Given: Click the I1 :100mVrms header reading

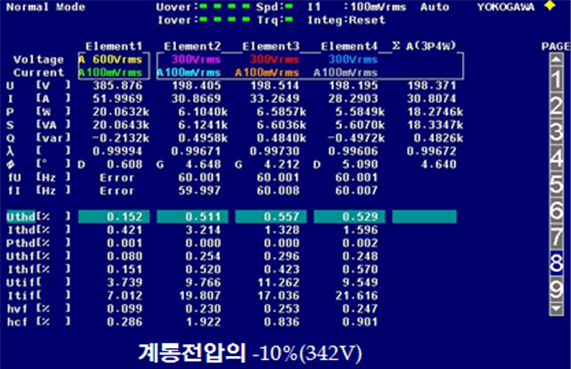Looking at the screenshot, I should pos(357,7).
